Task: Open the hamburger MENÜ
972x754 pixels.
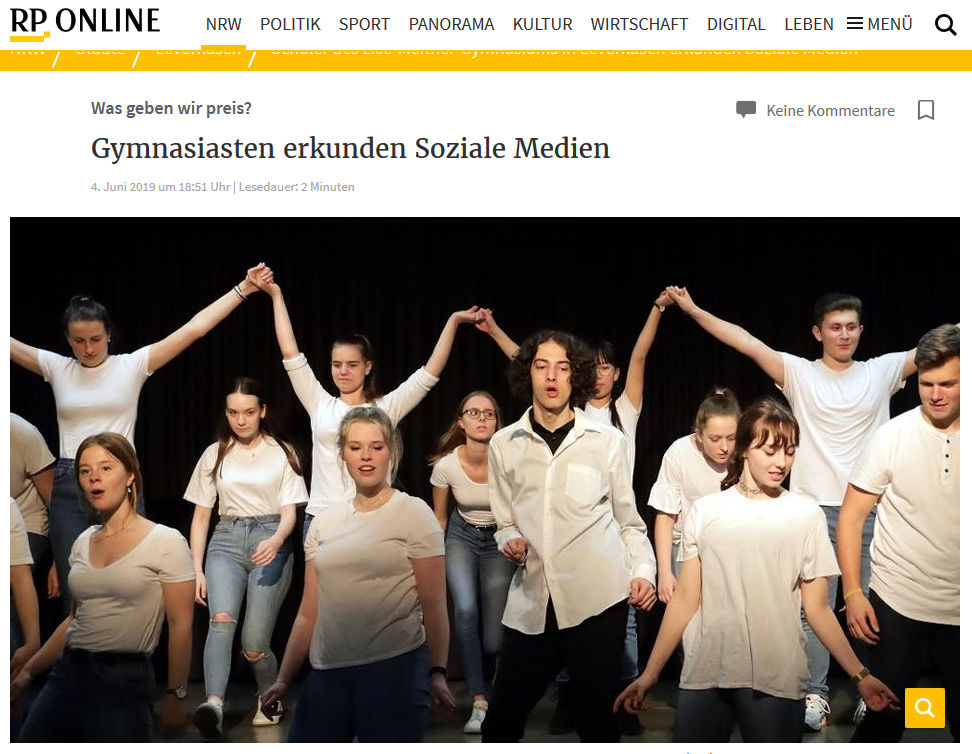Action: tap(880, 24)
